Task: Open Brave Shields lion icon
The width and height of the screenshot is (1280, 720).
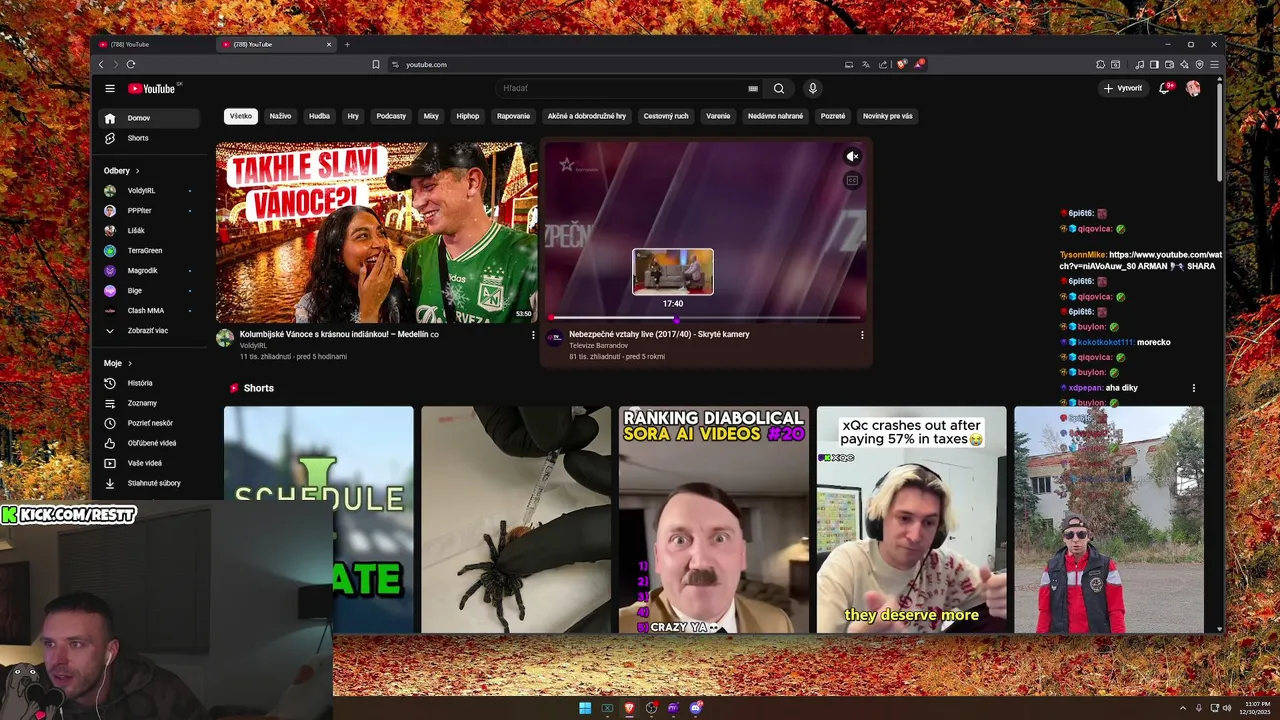Action: point(901,64)
